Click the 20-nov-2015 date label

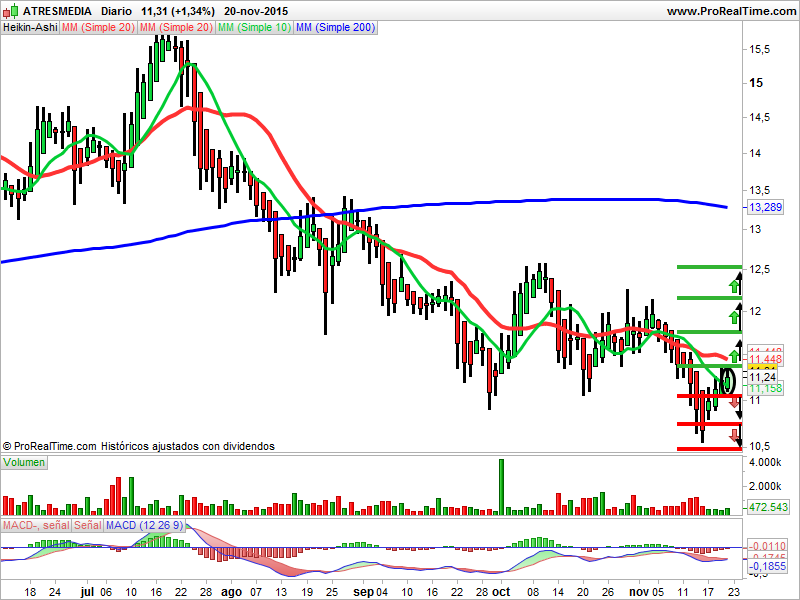[x=256, y=11]
